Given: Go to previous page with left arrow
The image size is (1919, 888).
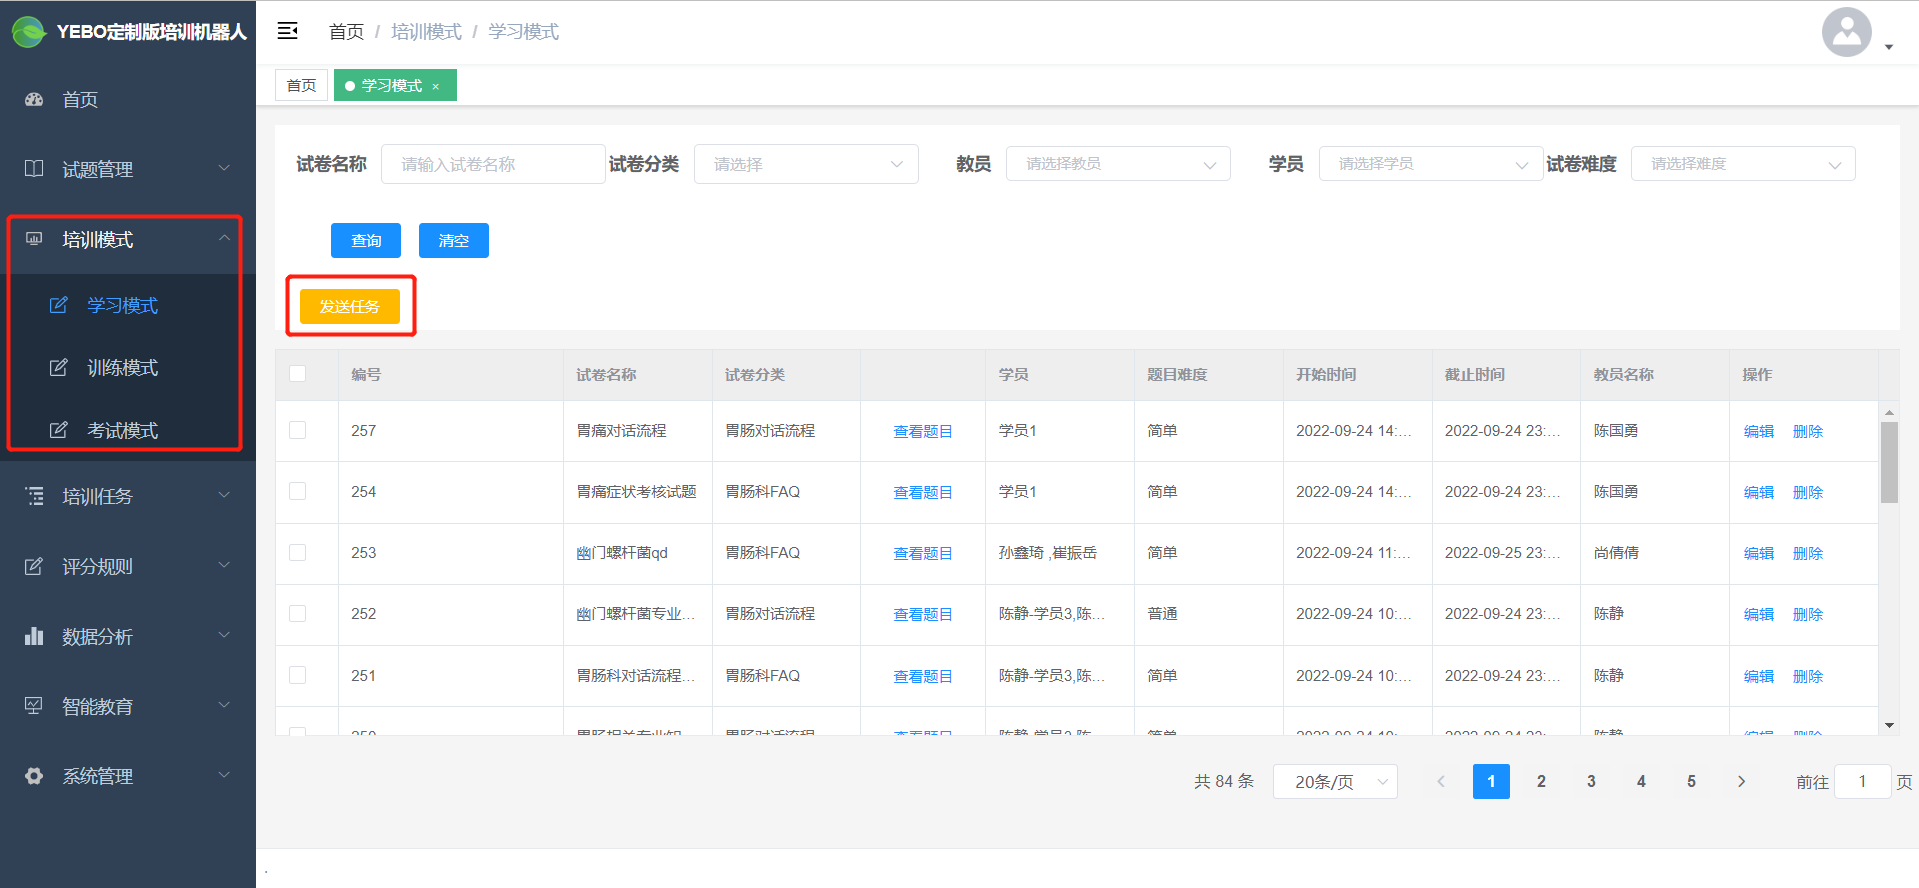Looking at the screenshot, I should [1441, 781].
